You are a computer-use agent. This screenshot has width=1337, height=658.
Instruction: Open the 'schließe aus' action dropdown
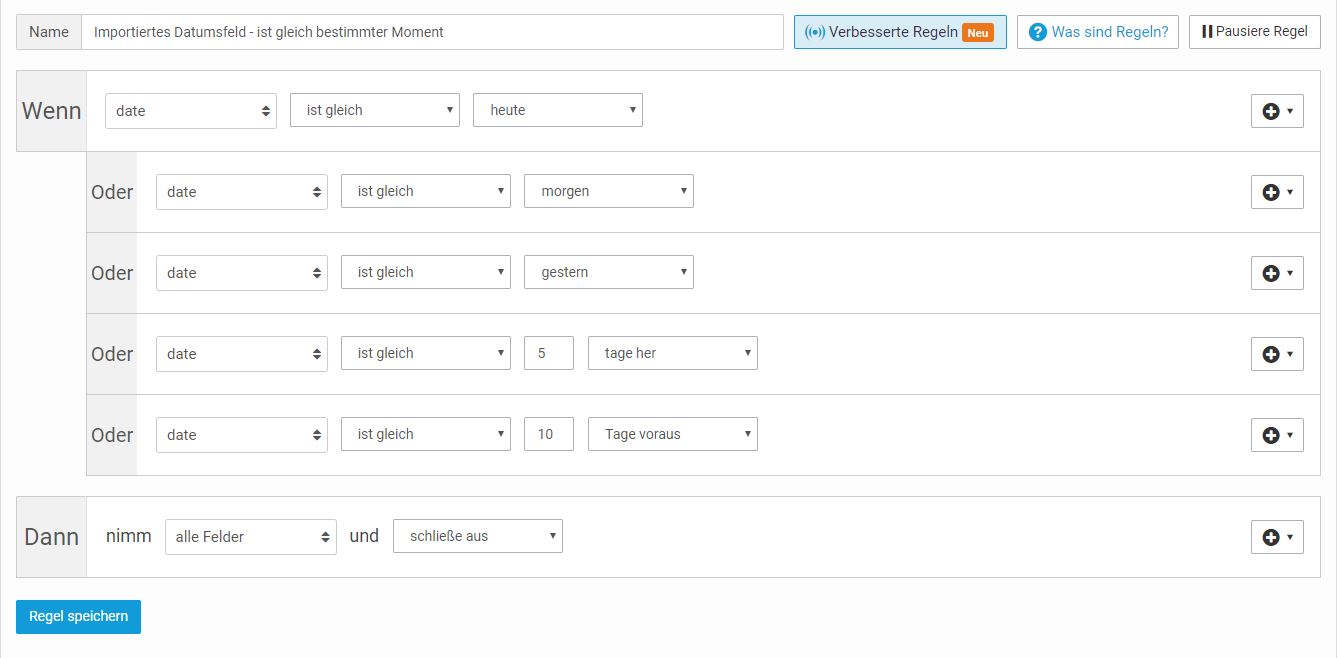tap(478, 536)
